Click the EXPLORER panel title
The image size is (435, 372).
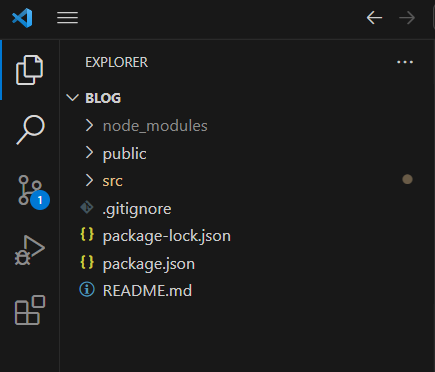pyautogui.click(x=116, y=62)
